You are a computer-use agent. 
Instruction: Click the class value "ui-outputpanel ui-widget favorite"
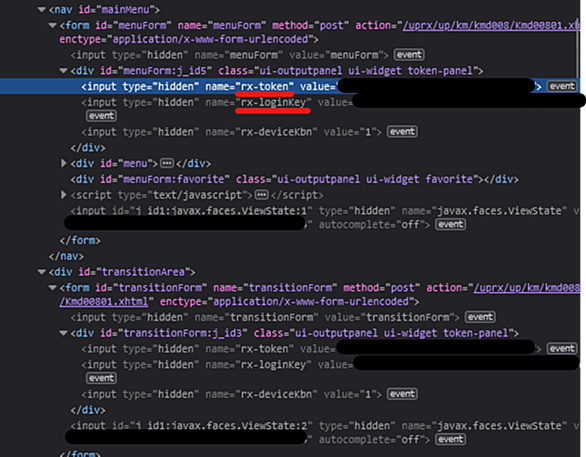click(x=376, y=179)
